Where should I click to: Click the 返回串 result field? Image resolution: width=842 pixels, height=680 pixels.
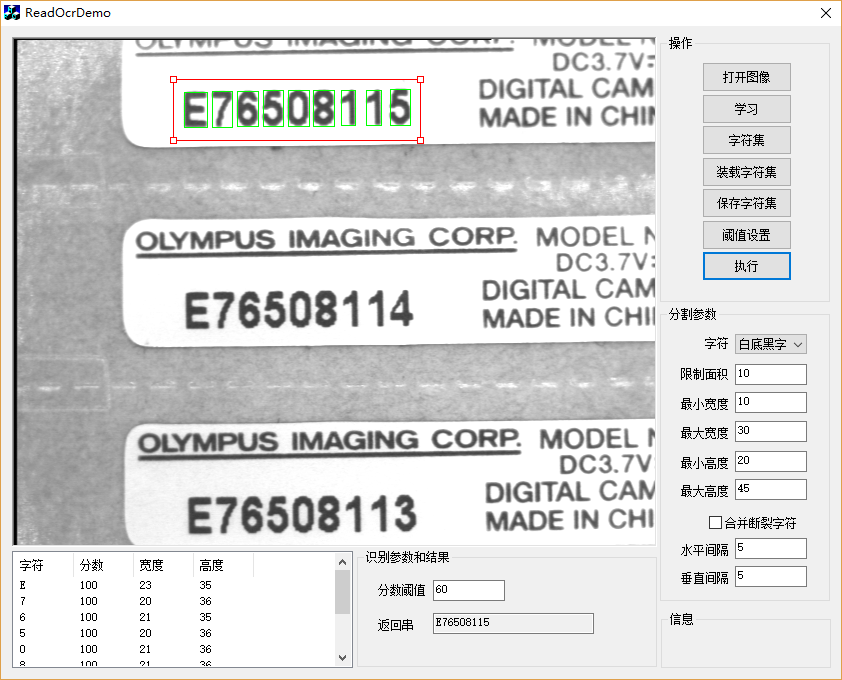pos(512,623)
